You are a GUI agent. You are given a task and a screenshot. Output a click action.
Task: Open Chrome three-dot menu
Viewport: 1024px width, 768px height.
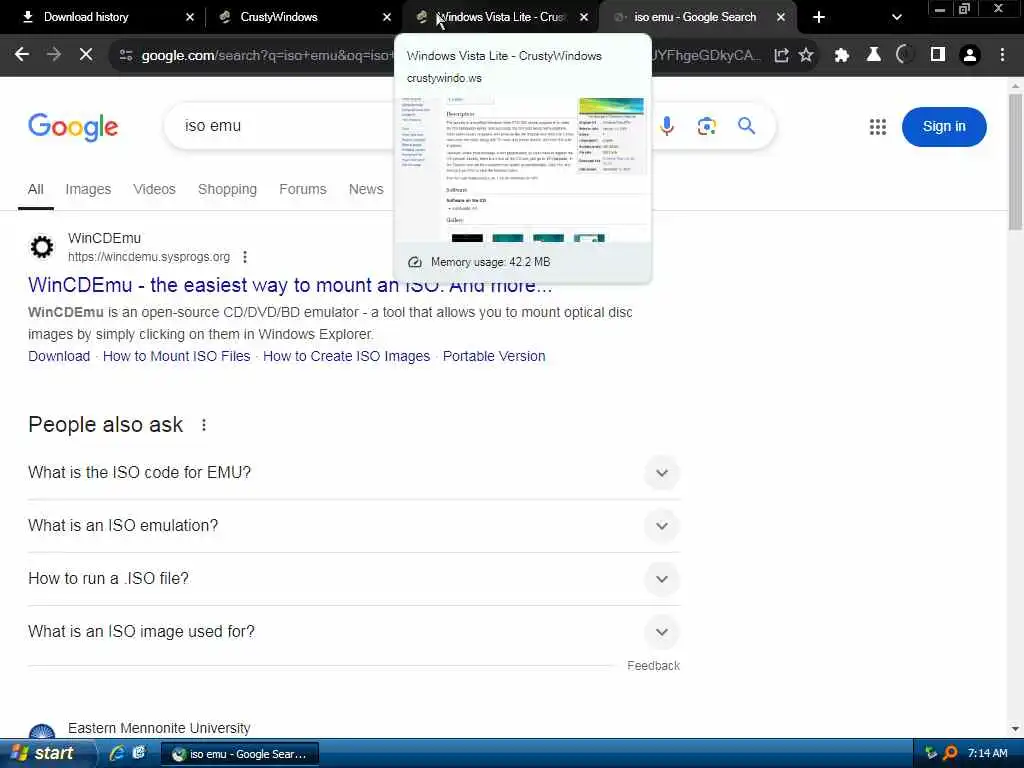pos(1002,56)
